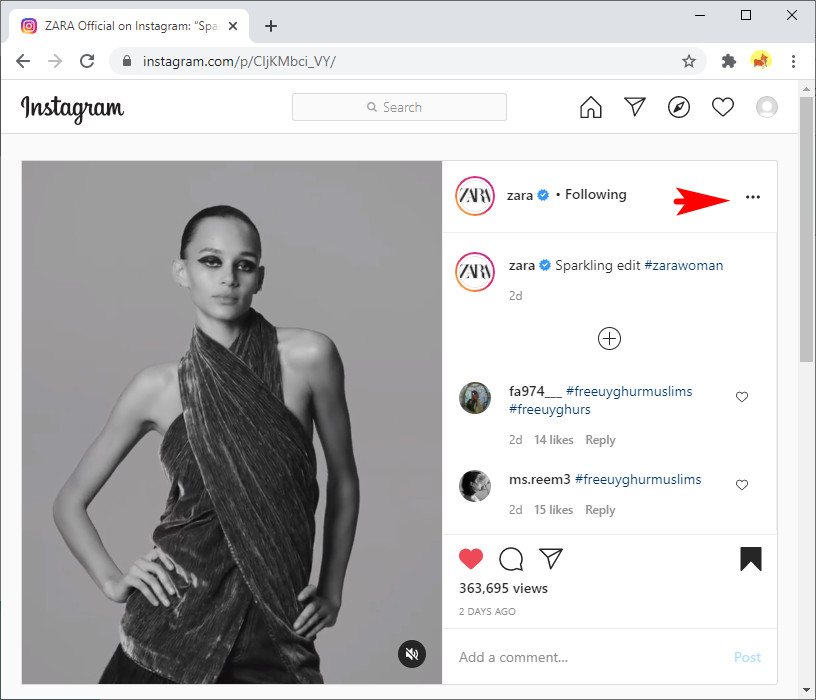Open your profile avatar in header

click(x=767, y=107)
